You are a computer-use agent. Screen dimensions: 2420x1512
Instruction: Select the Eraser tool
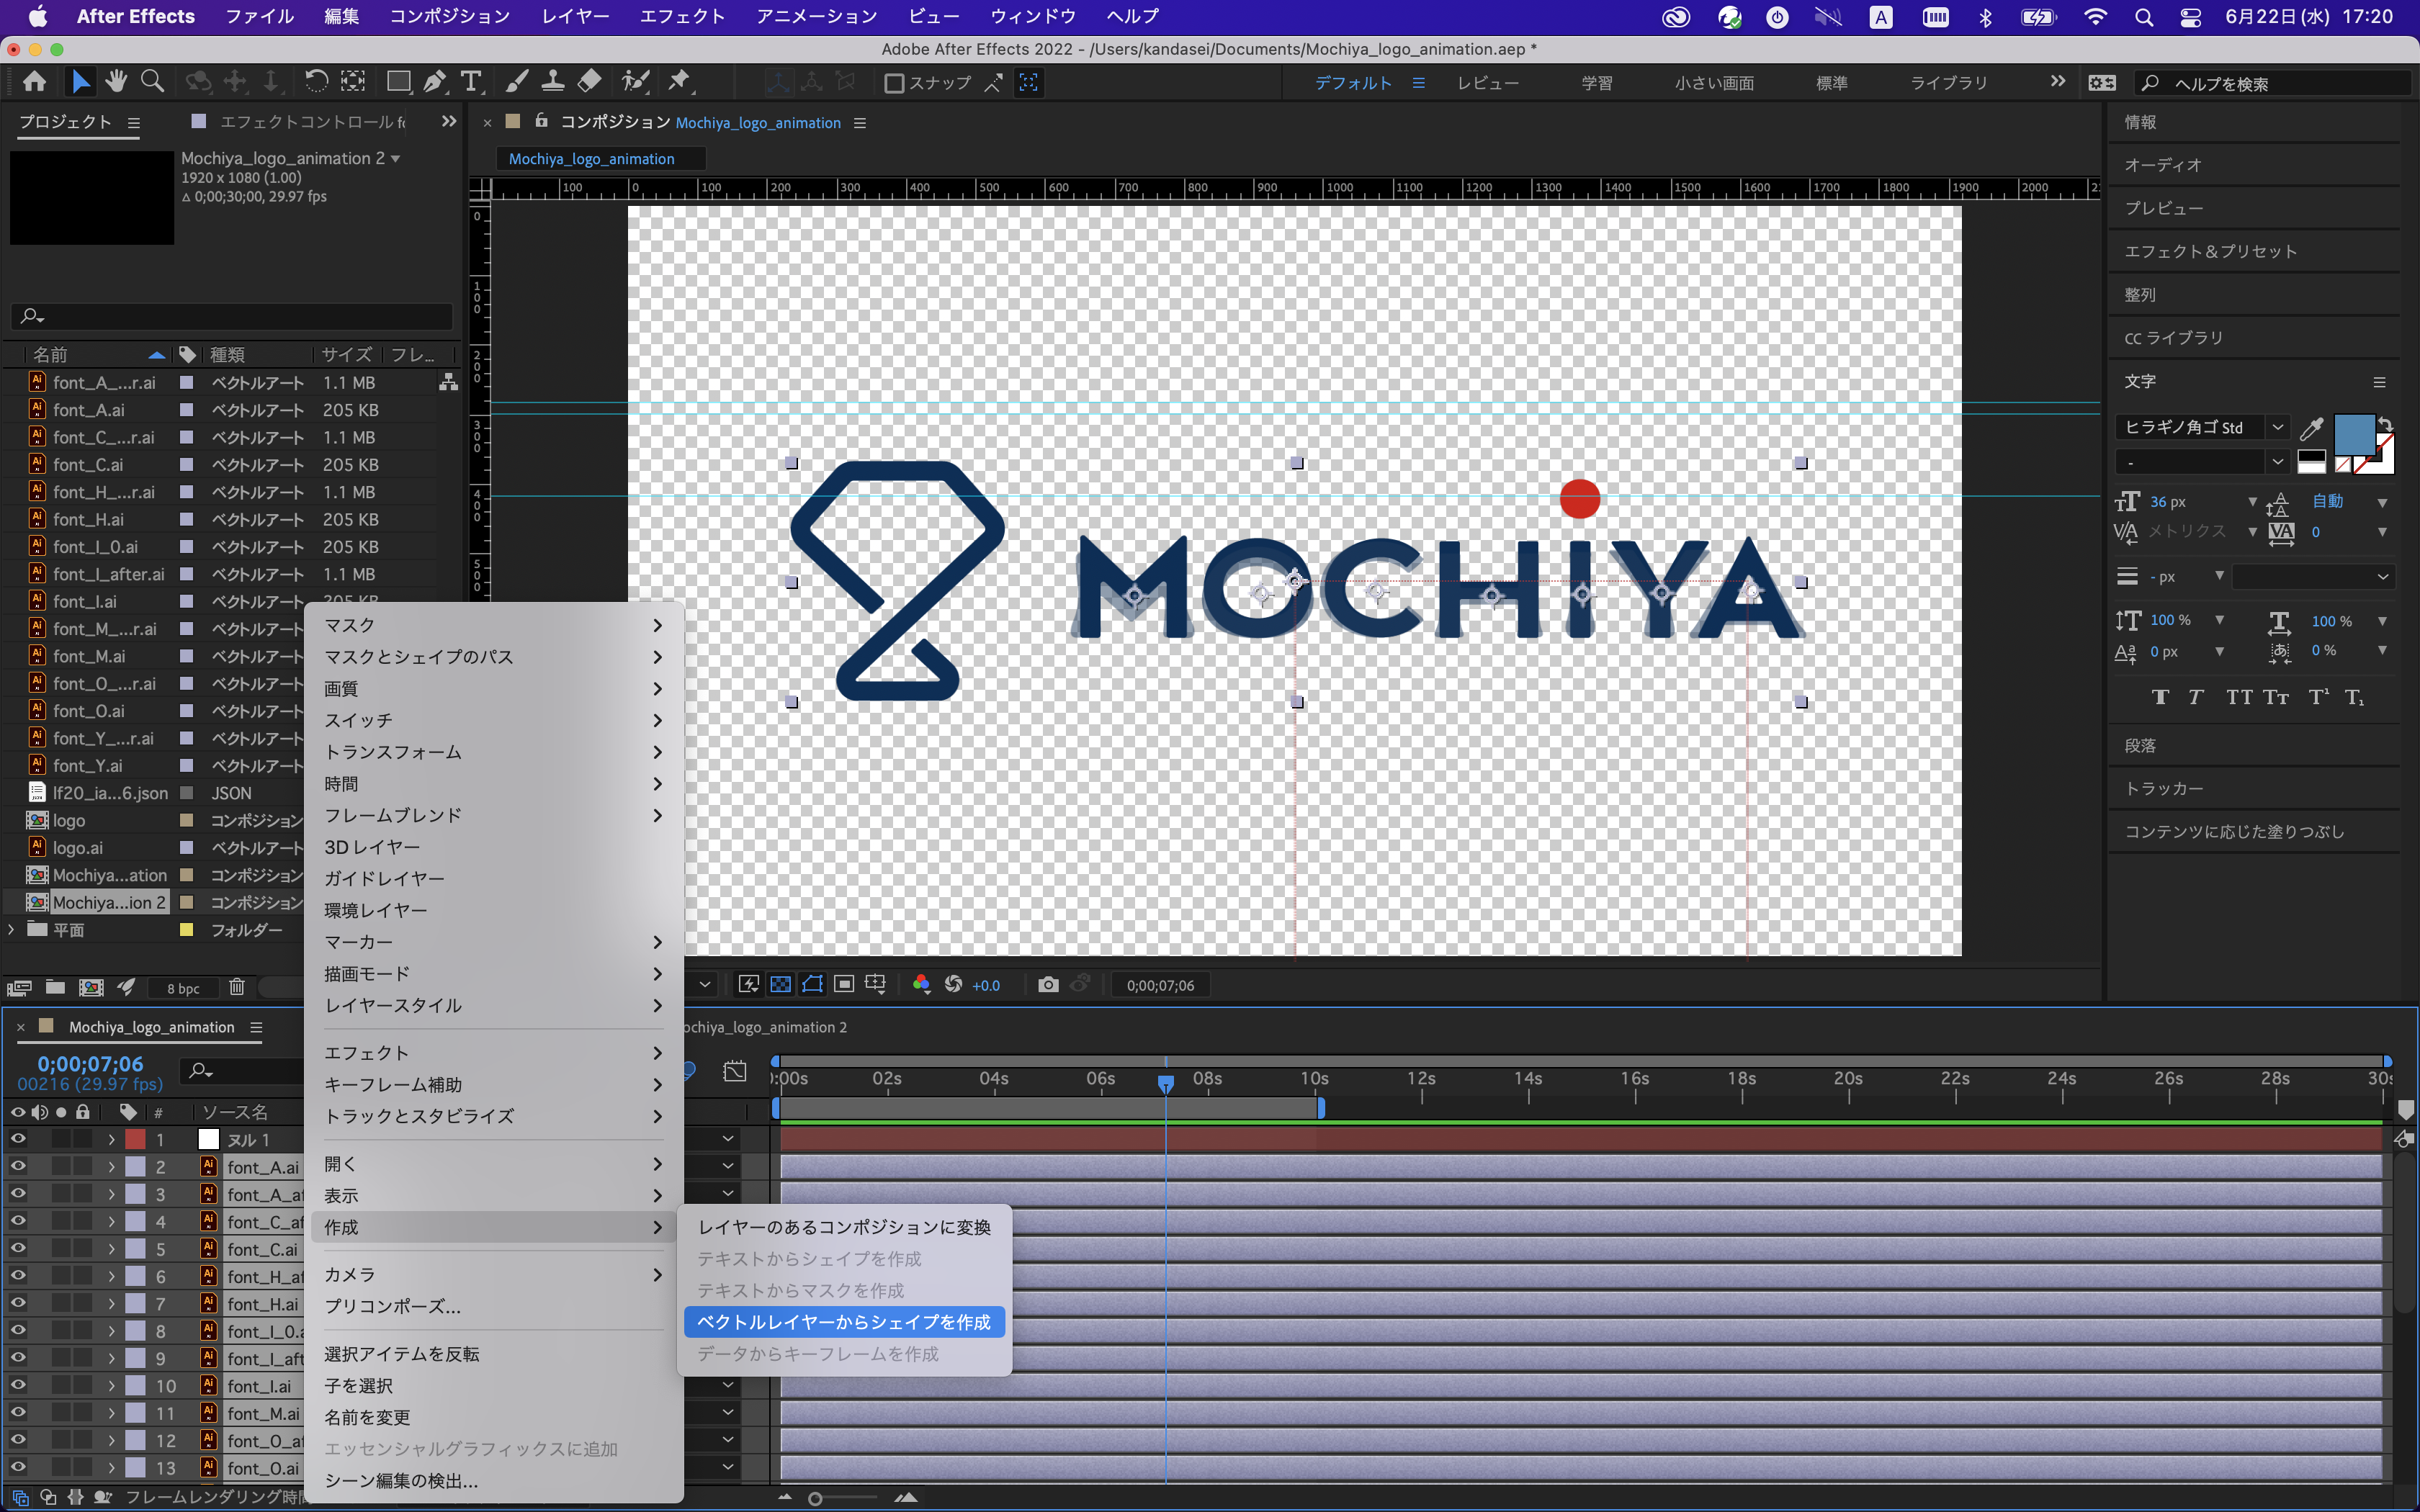(590, 82)
